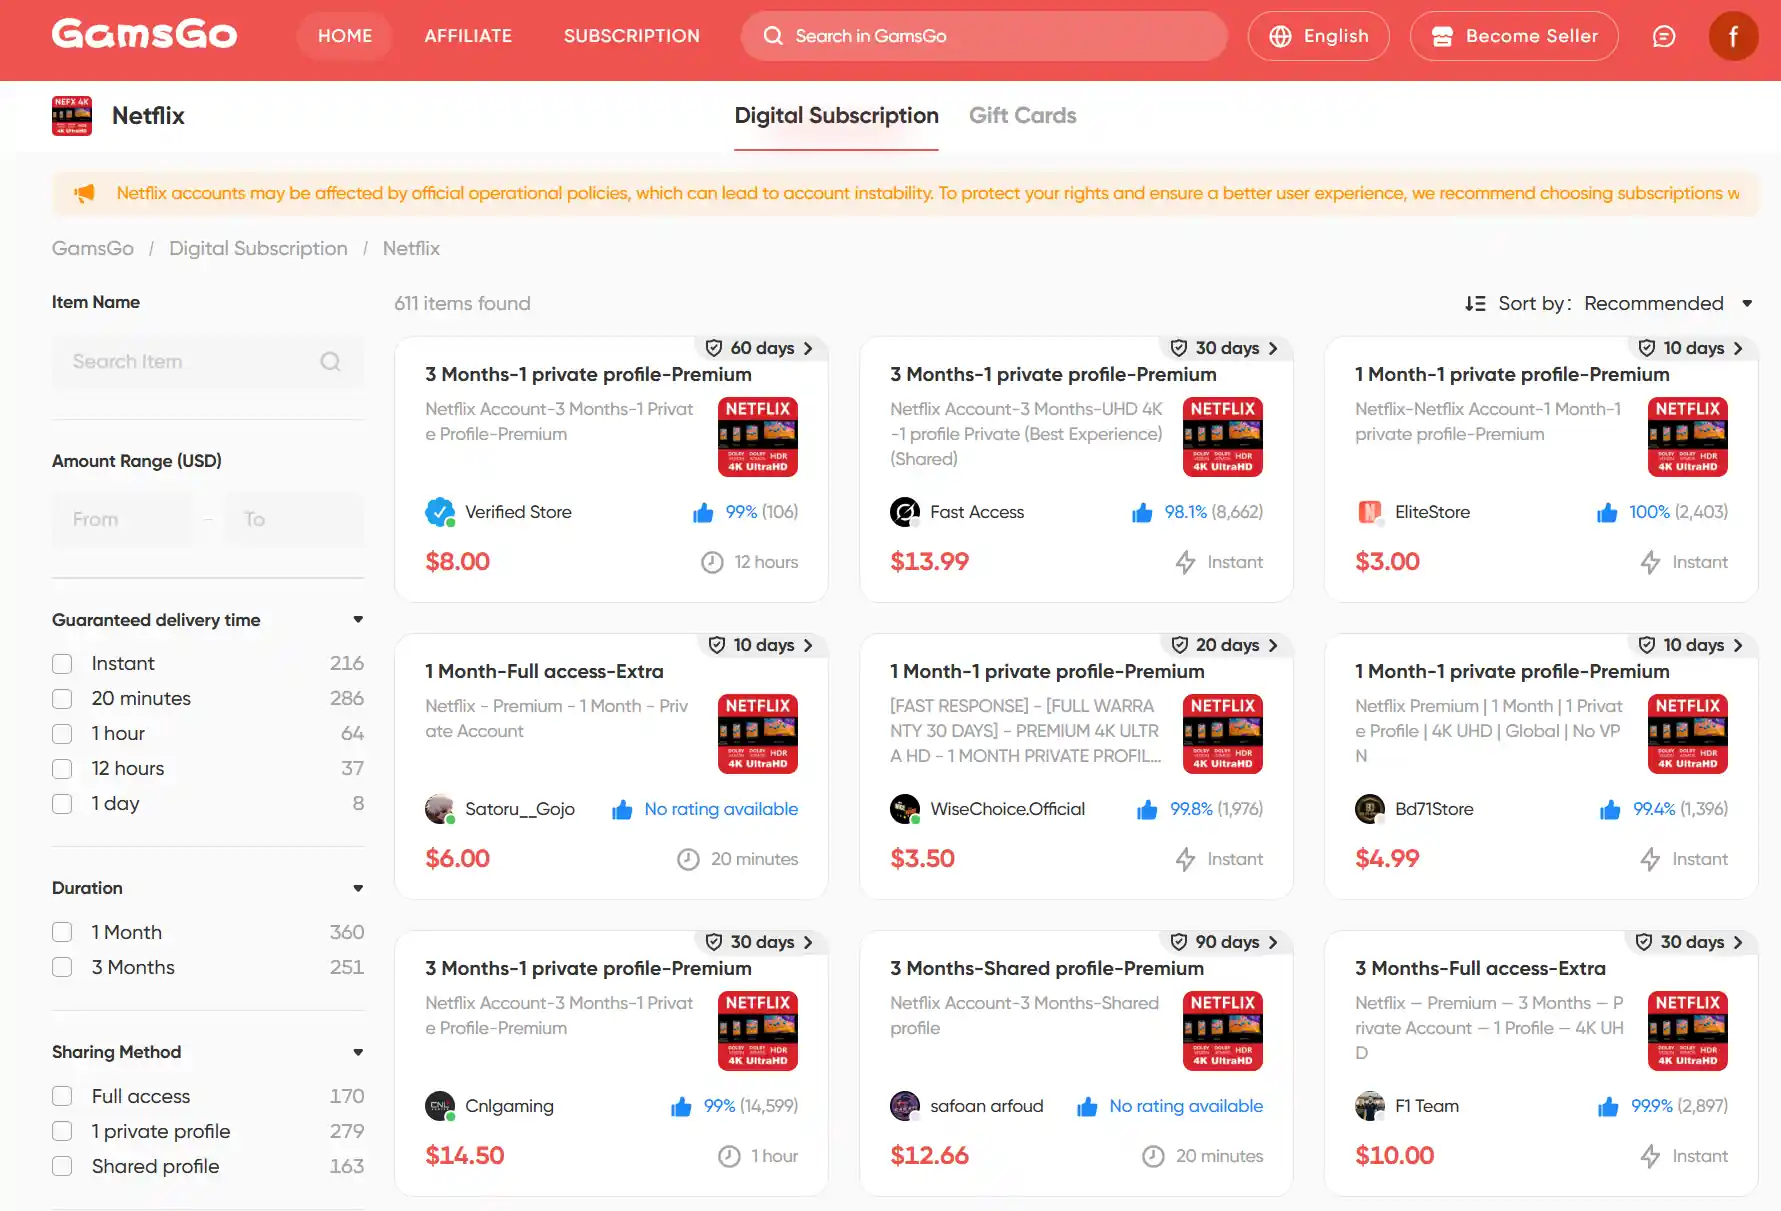Viewport: 1781px width, 1211px height.
Task: Expand 20 days warranty on WiseChoice listing
Action: (1225, 645)
